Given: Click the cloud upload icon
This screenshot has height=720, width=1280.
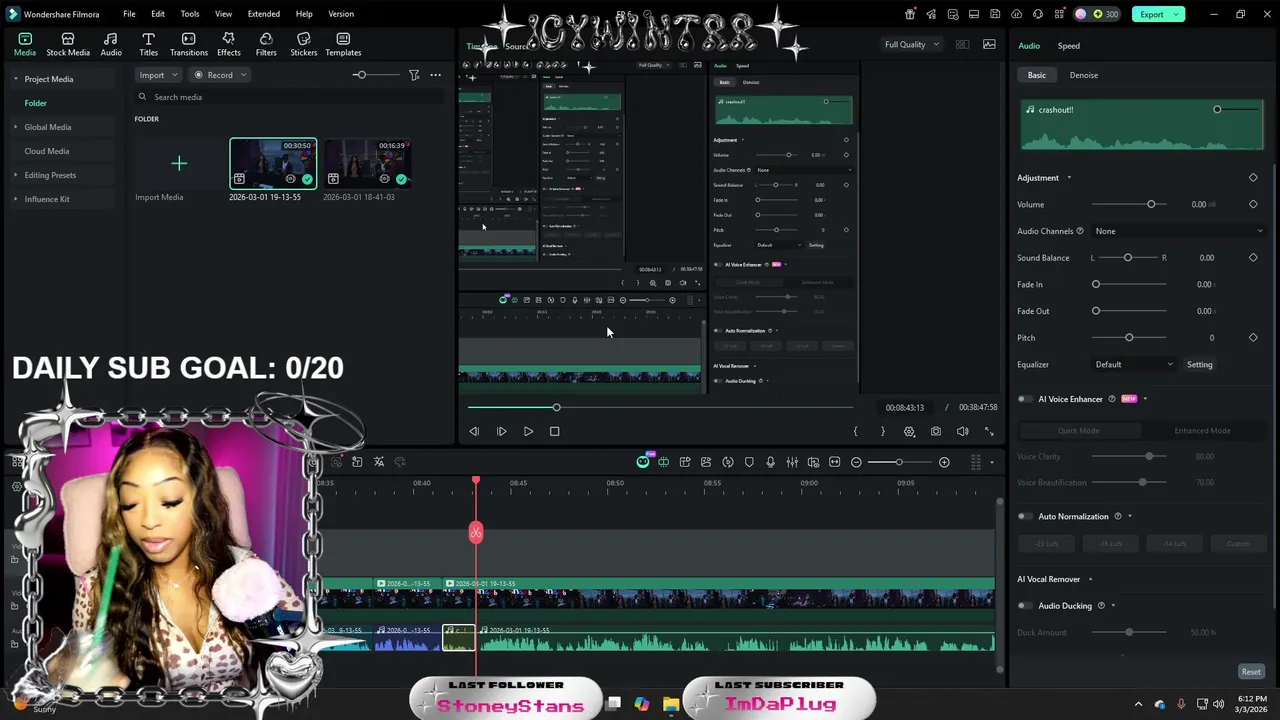Looking at the screenshot, I should [x=1017, y=14].
